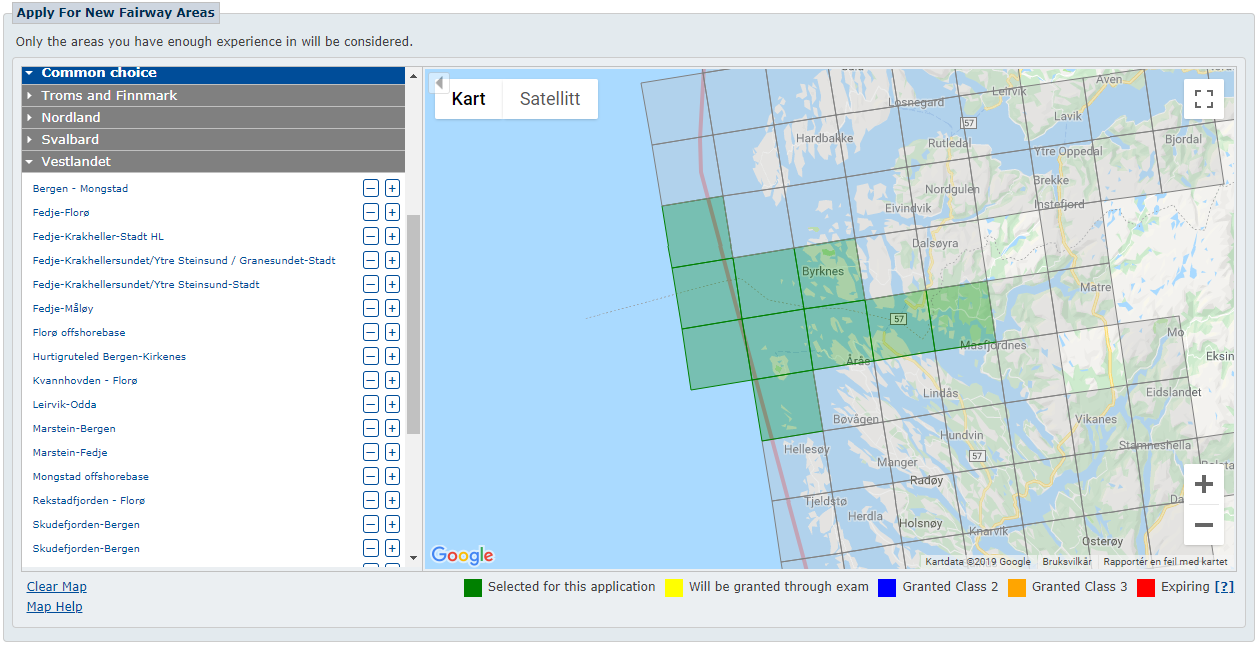Screen dimensions: 1257x645
Task: Open the Map Help link
Action: tap(55, 607)
